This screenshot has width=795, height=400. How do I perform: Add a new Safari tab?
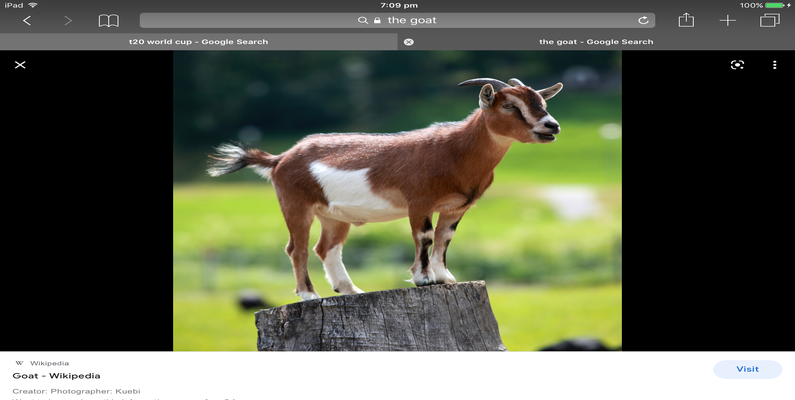point(728,20)
